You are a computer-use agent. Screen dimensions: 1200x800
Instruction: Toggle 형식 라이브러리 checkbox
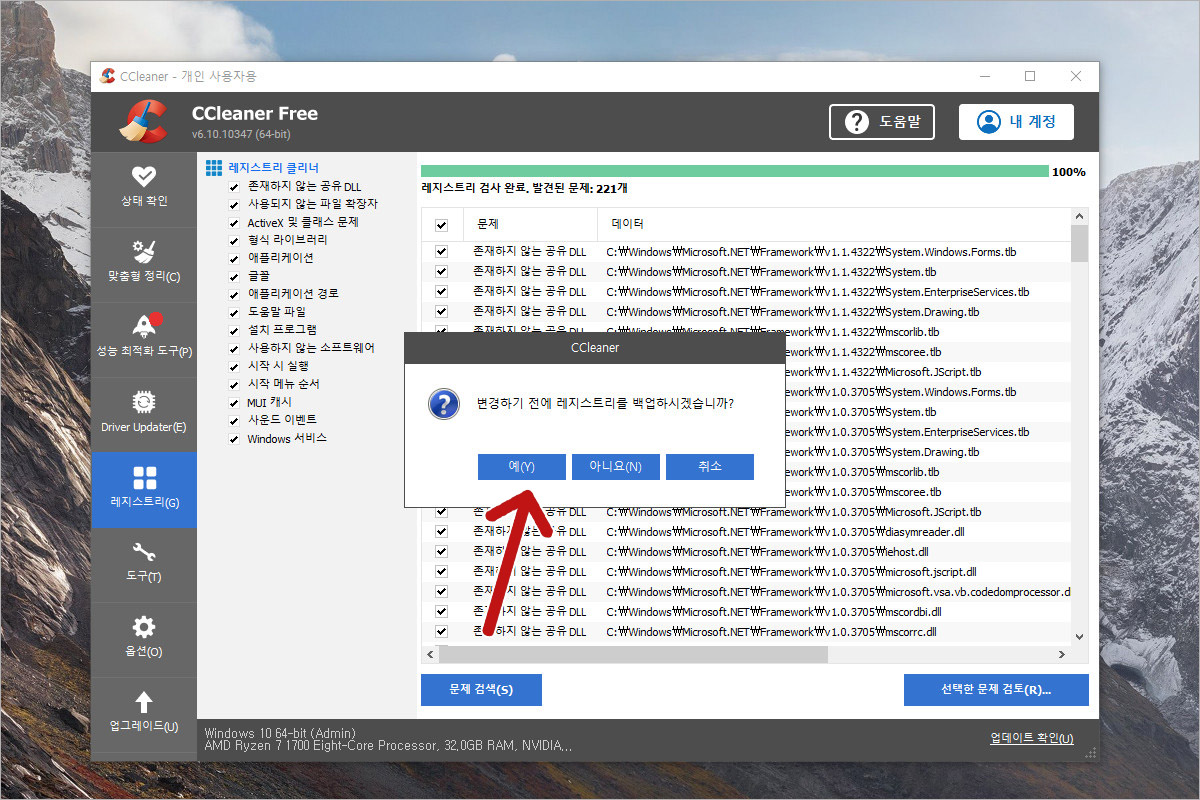click(233, 240)
